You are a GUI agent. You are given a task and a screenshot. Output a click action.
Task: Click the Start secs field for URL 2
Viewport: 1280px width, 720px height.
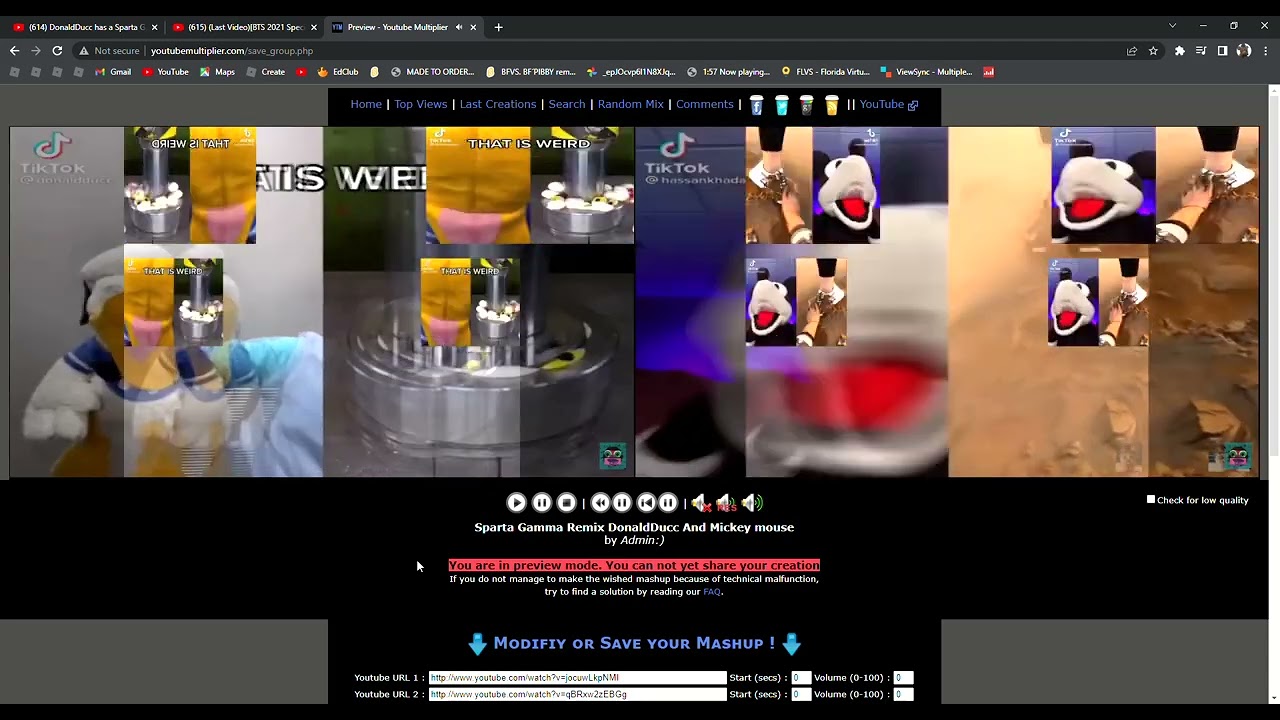click(800, 694)
